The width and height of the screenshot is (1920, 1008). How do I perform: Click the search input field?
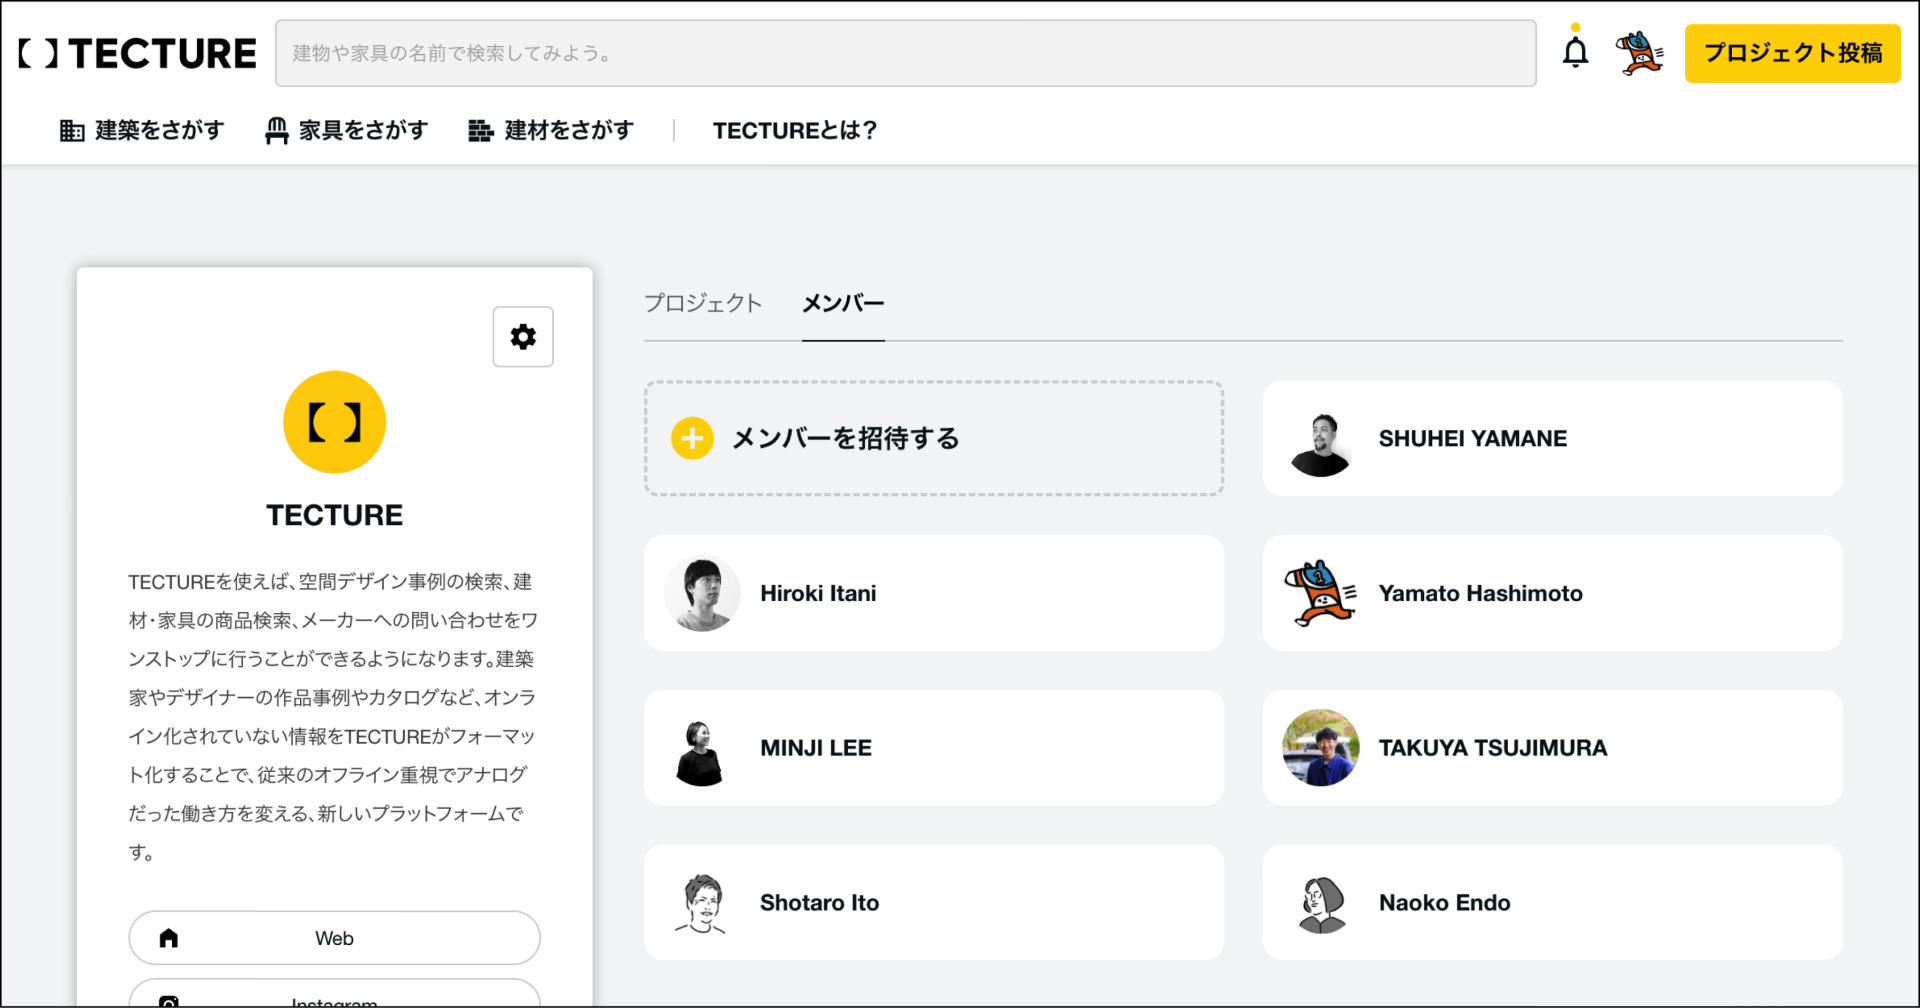[906, 53]
